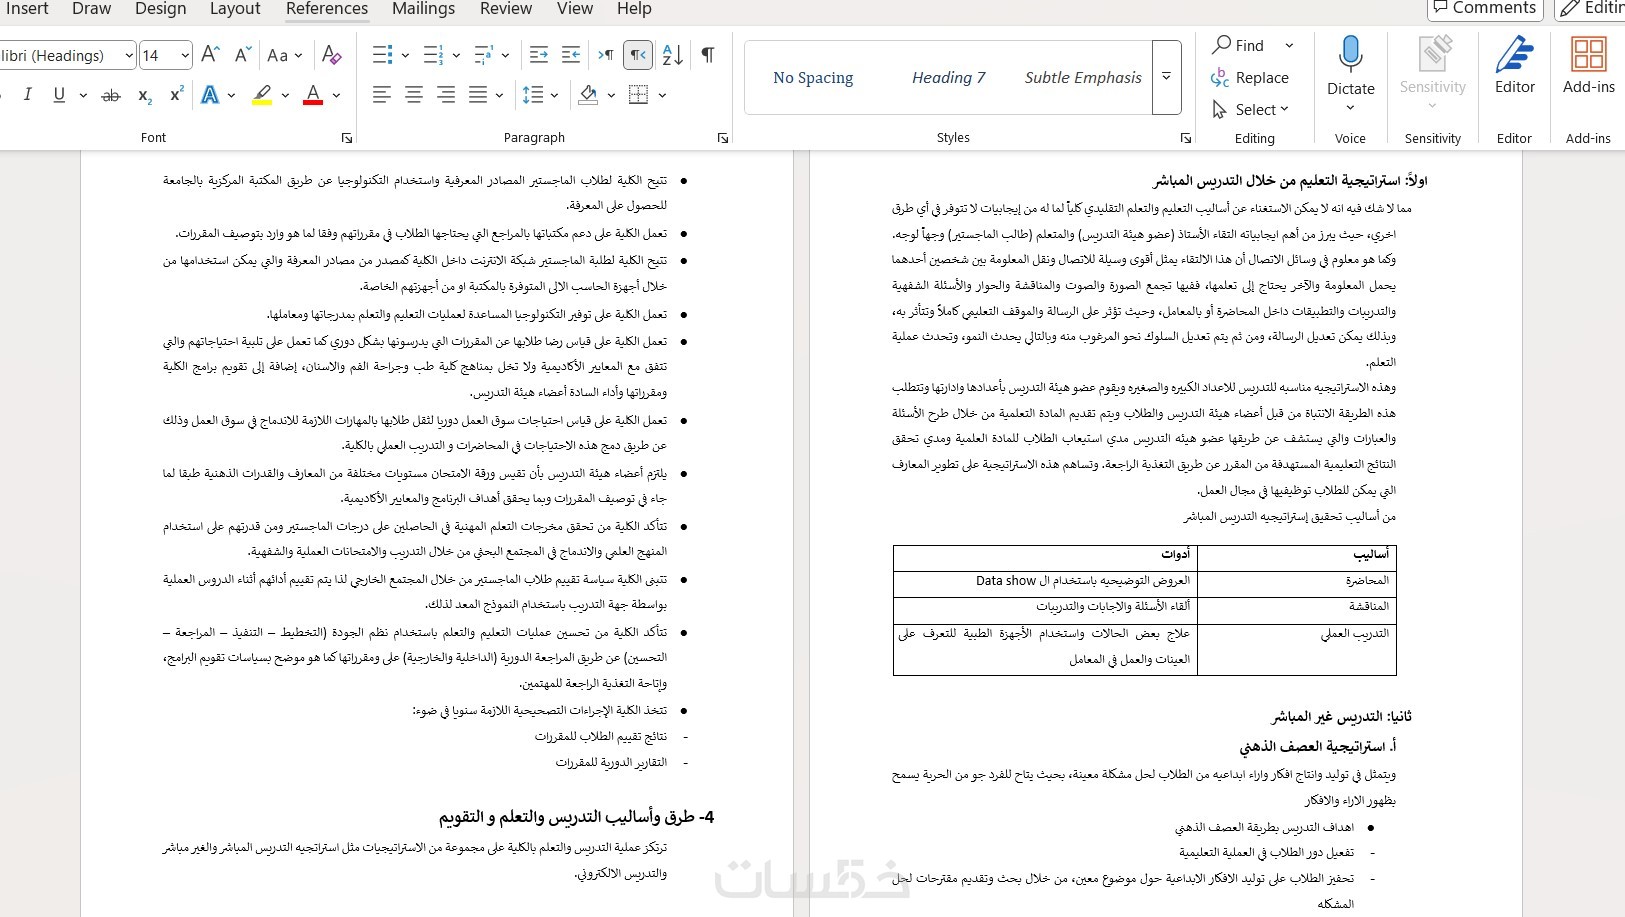Align text to the left

point(381,95)
